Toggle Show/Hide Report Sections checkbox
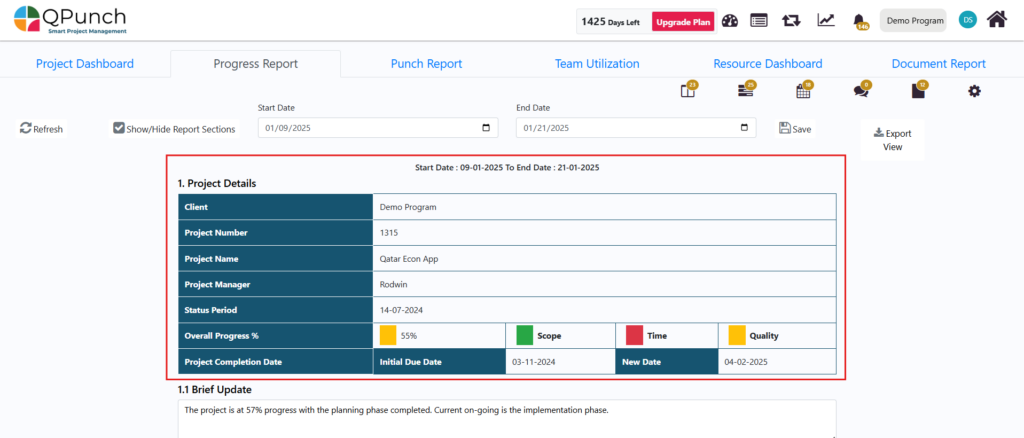The width and height of the screenshot is (1024, 438). [119, 128]
